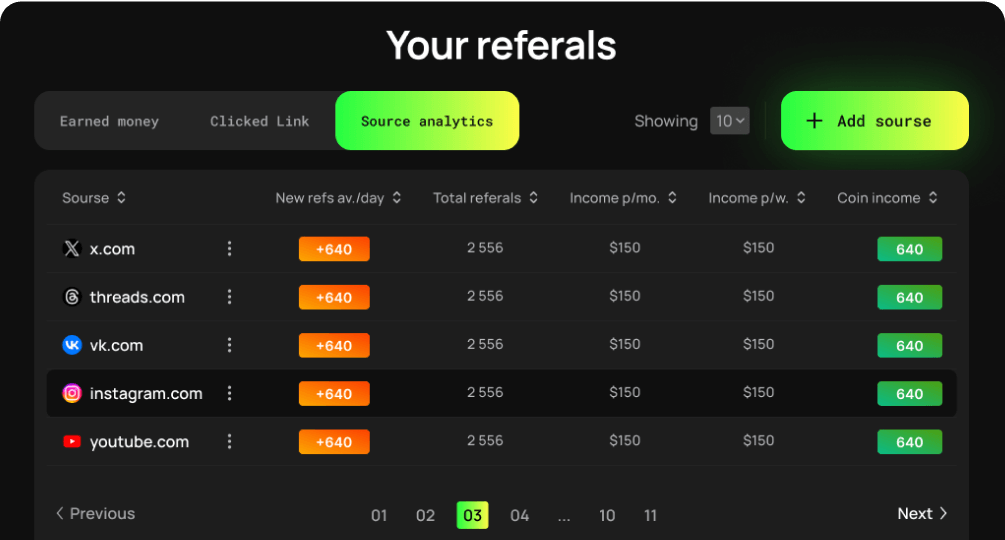
Task: Click the YouTube logo icon
Action: tap(72, 442)
